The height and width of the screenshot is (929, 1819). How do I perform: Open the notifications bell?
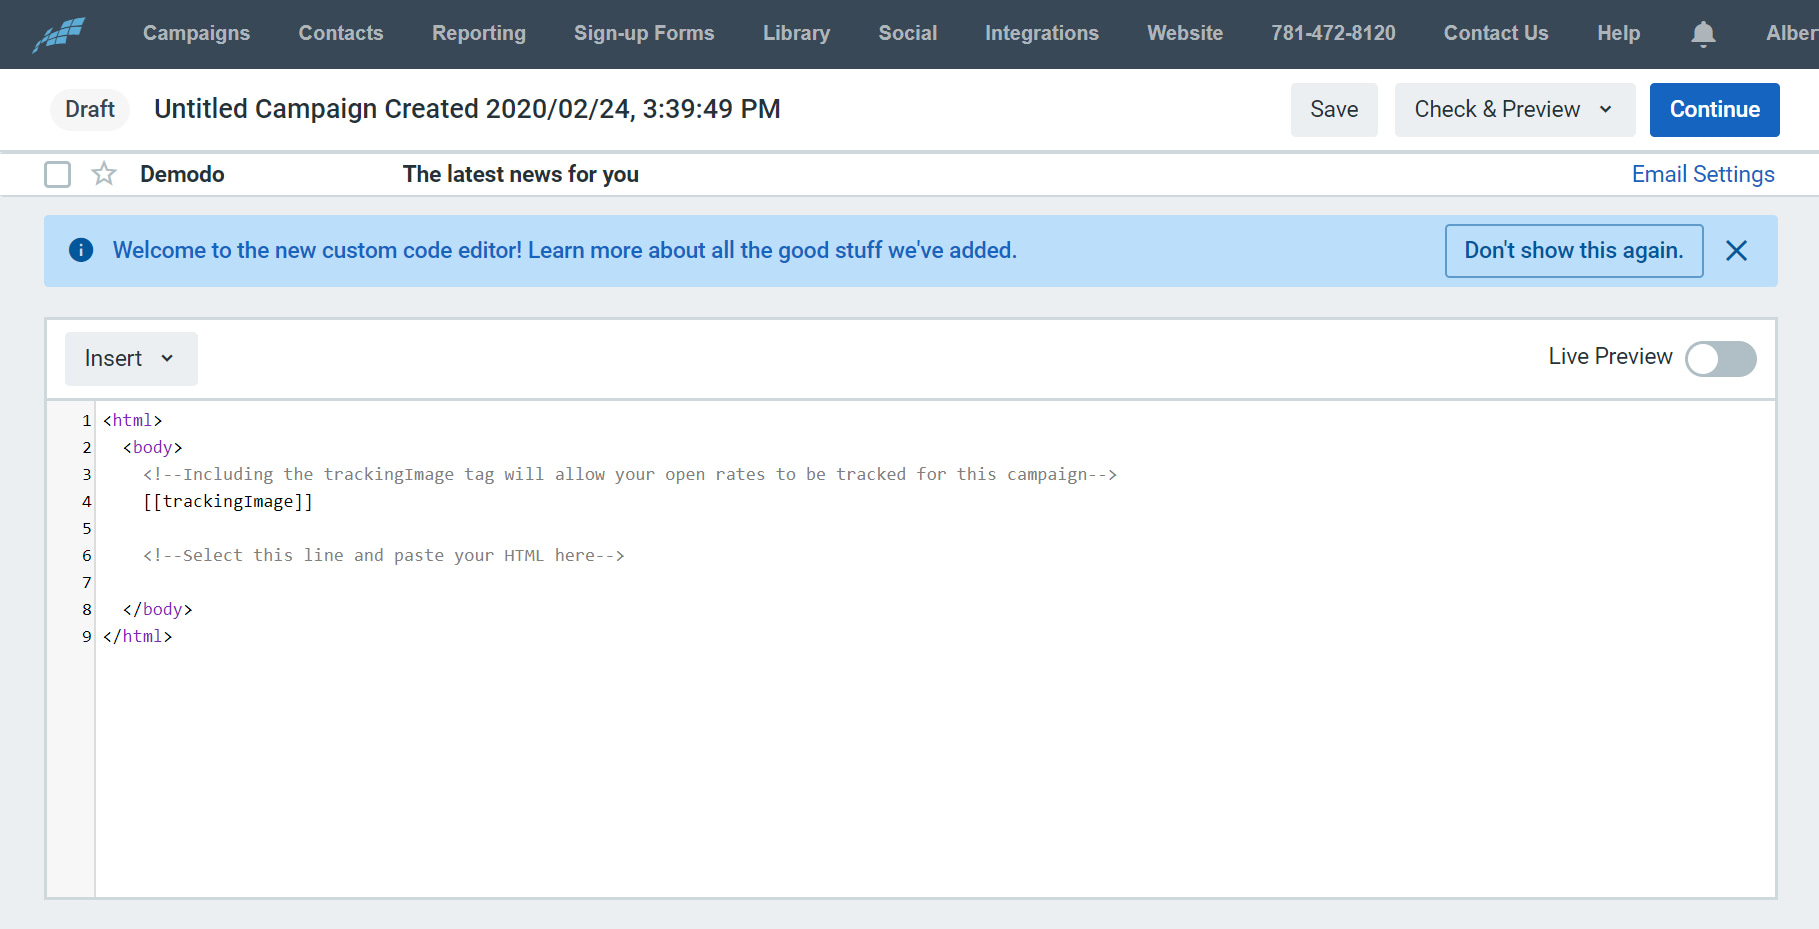click(1703, 34)
